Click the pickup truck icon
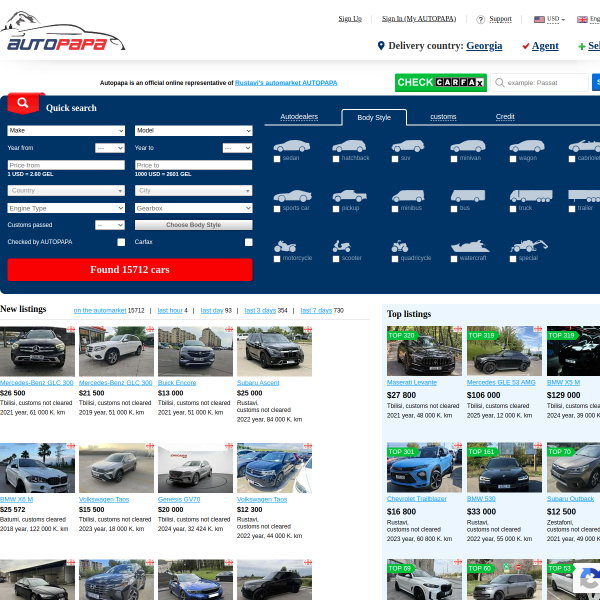The width and height of the screenshot is (600, 600). click(x=349, y=196)
